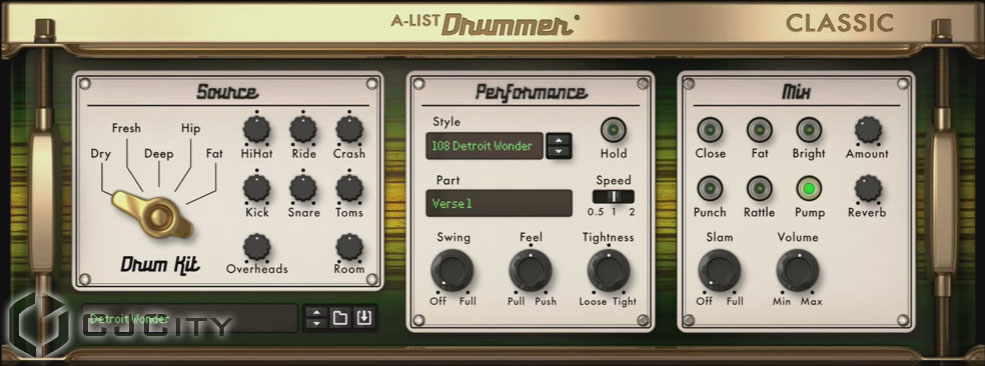The image size is (985, 366).
Task: Select the Dry drum kit option
Action: click(101, 154)
